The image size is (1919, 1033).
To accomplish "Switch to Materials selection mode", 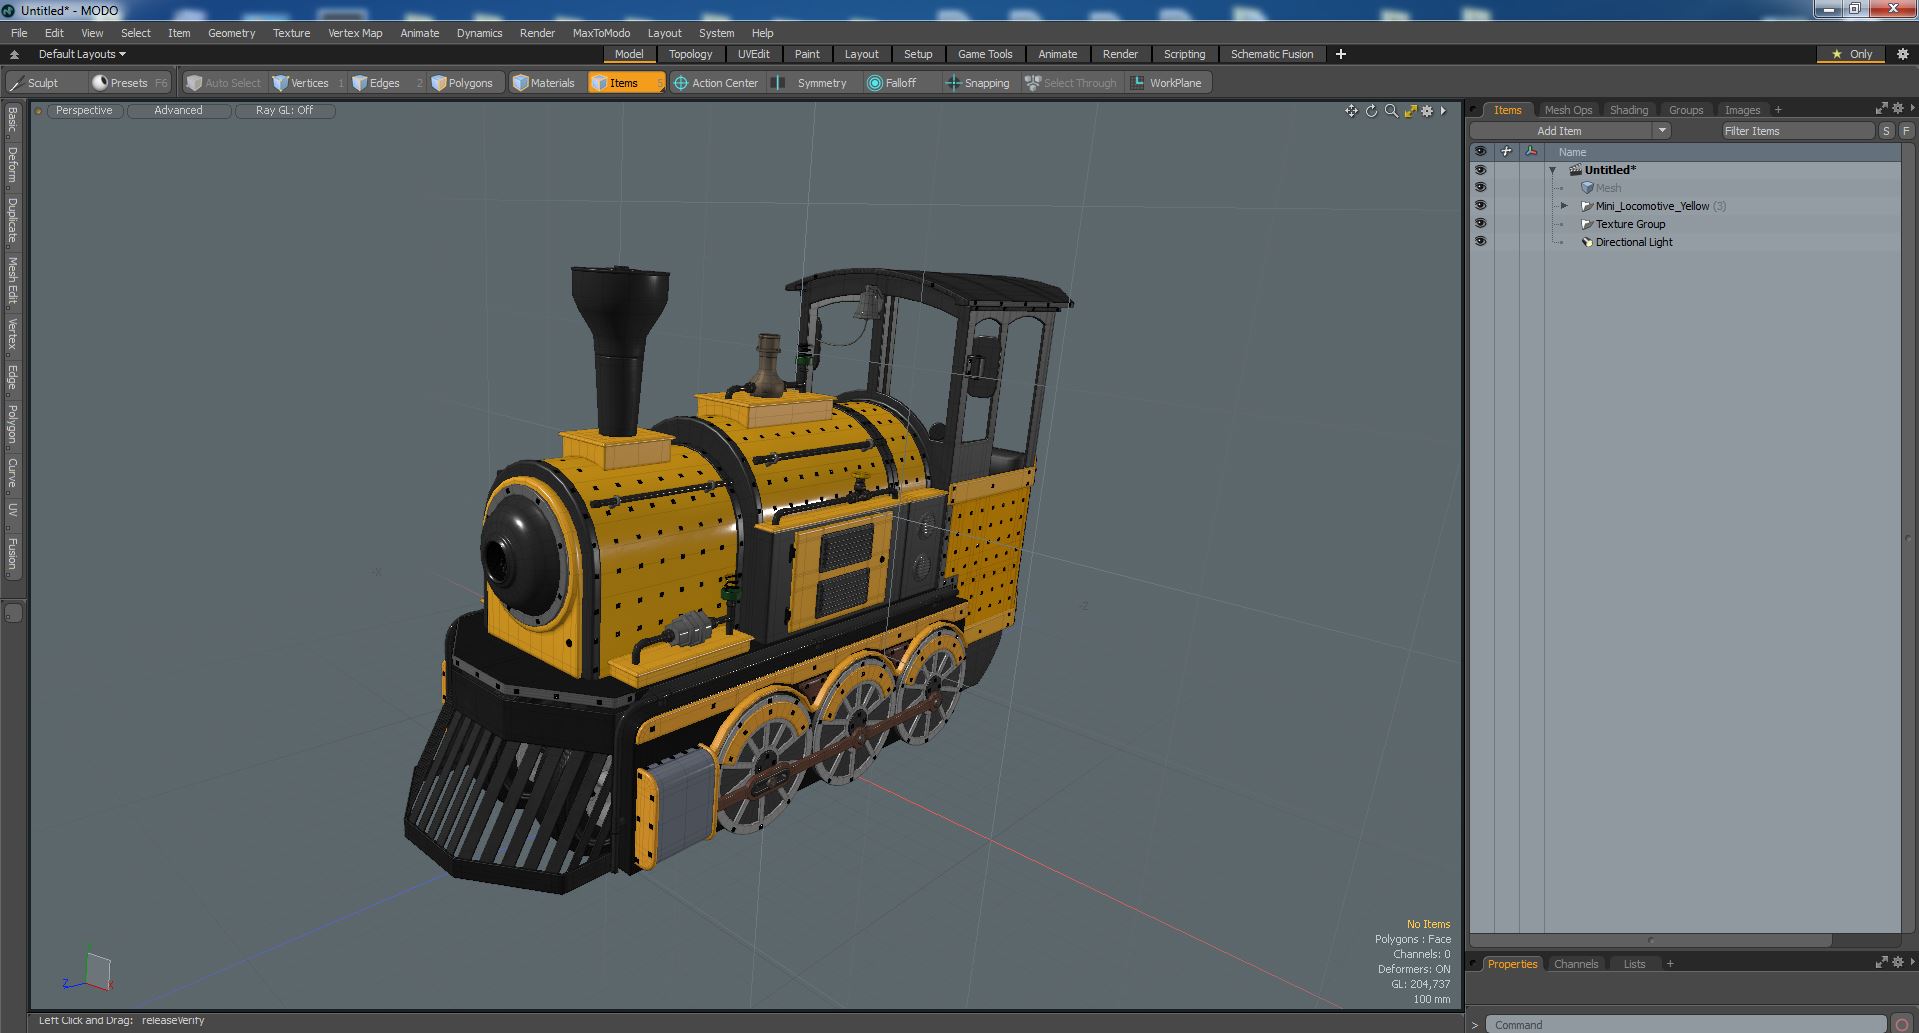I will (546, 83).
